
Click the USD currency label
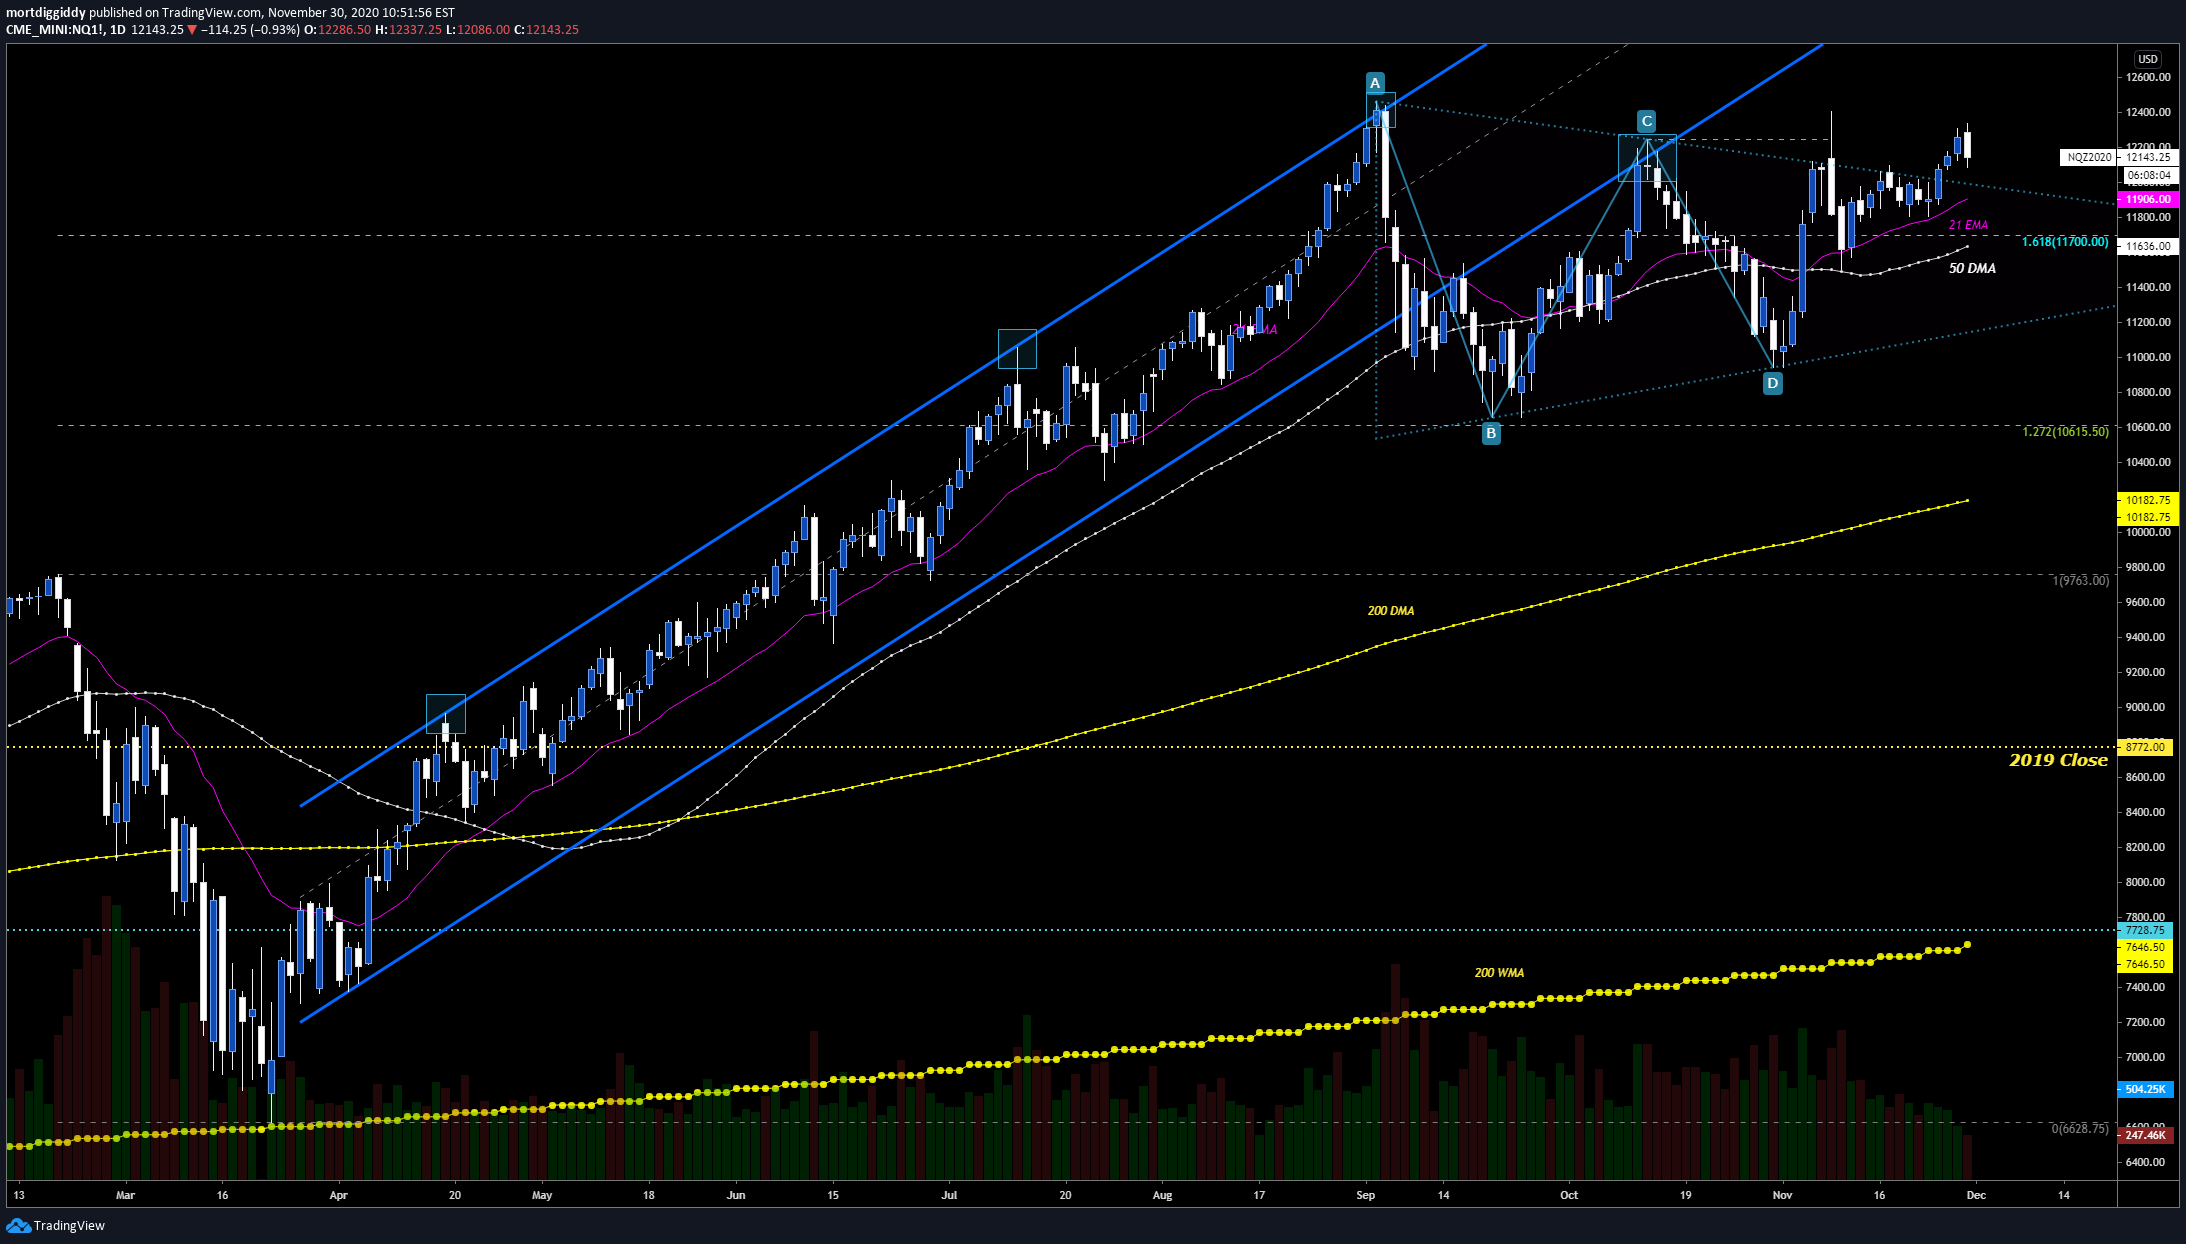coord(2148,59)
